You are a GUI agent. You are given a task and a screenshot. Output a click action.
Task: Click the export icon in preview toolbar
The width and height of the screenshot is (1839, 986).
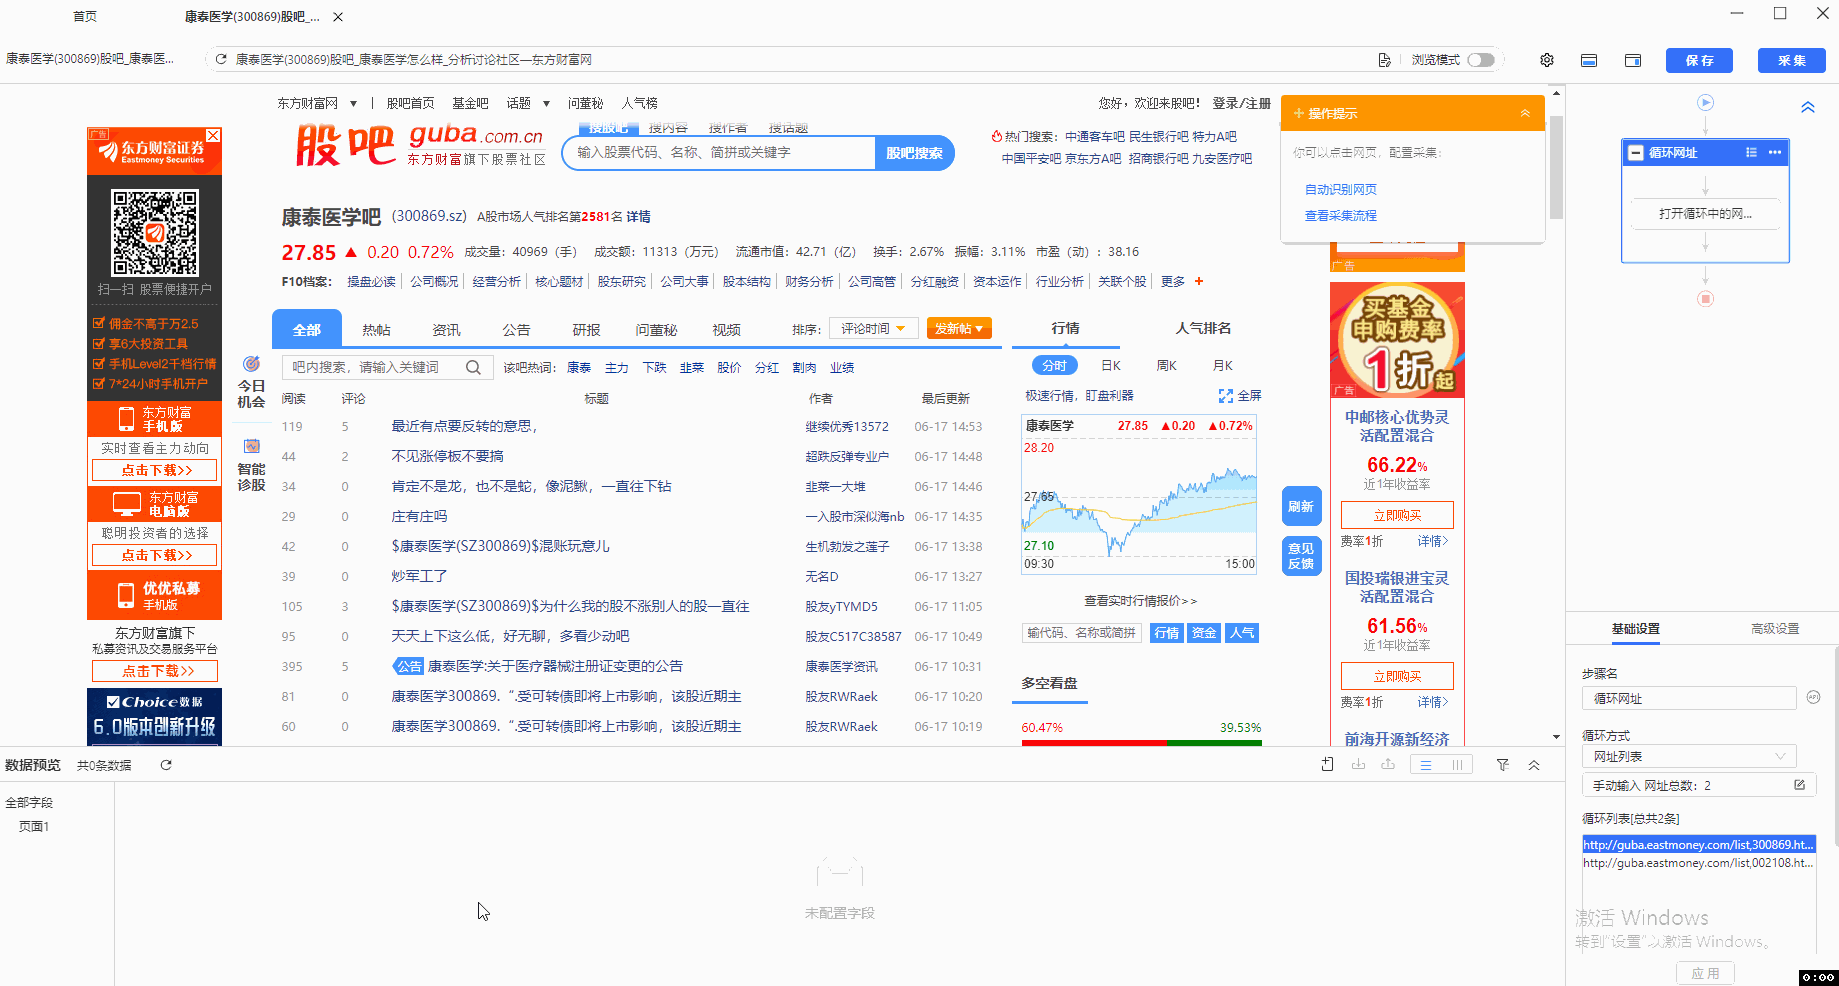1388,765
